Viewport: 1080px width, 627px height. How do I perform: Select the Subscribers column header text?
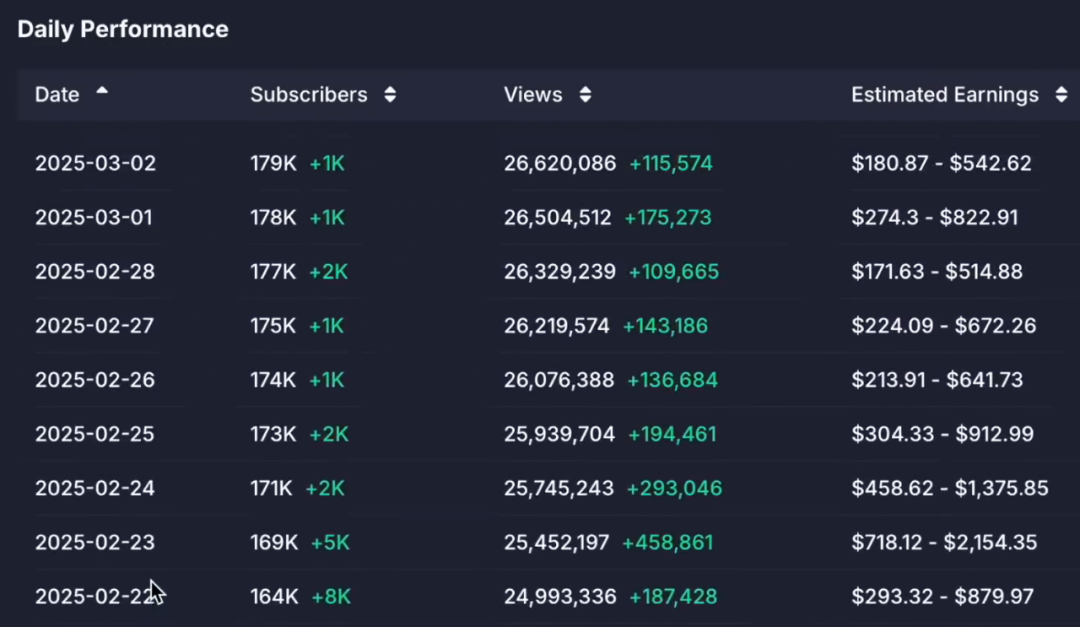(308, 95)
